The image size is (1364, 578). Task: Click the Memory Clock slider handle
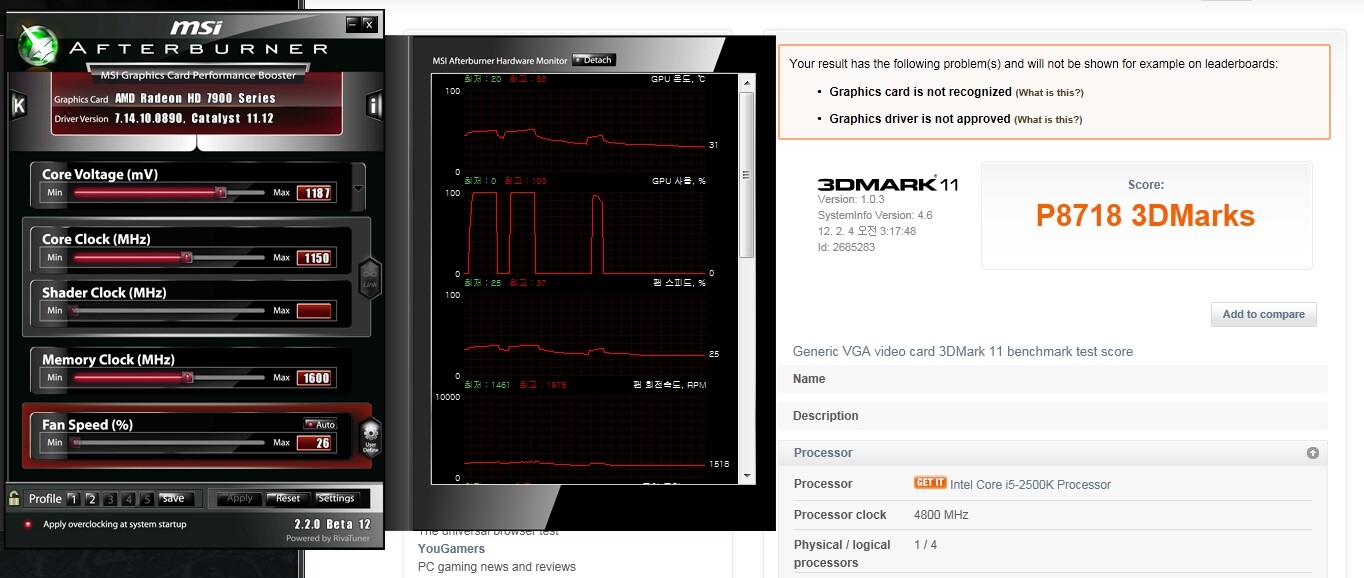188,378
